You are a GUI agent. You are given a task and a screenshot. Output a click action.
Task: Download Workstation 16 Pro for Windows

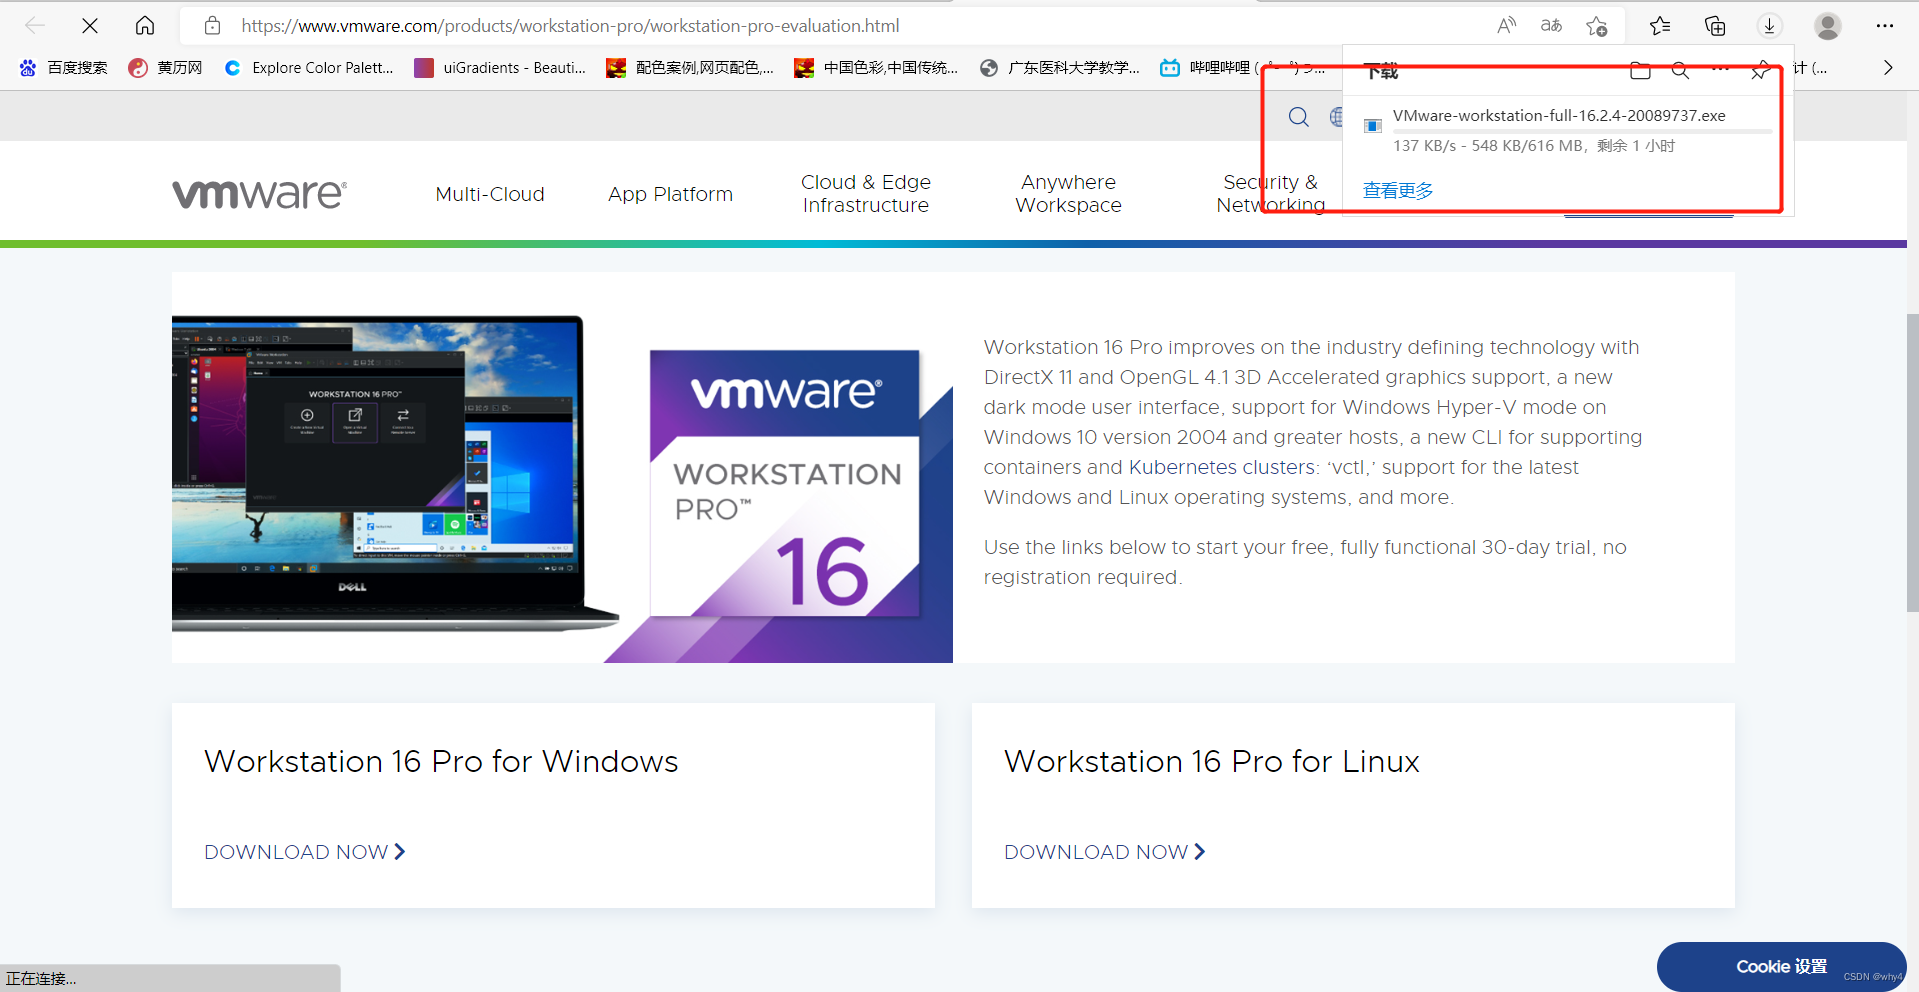[305, 852]
